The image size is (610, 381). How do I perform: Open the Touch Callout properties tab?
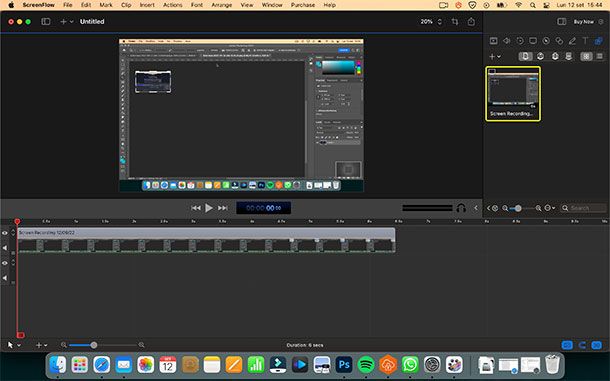(559, 40)
